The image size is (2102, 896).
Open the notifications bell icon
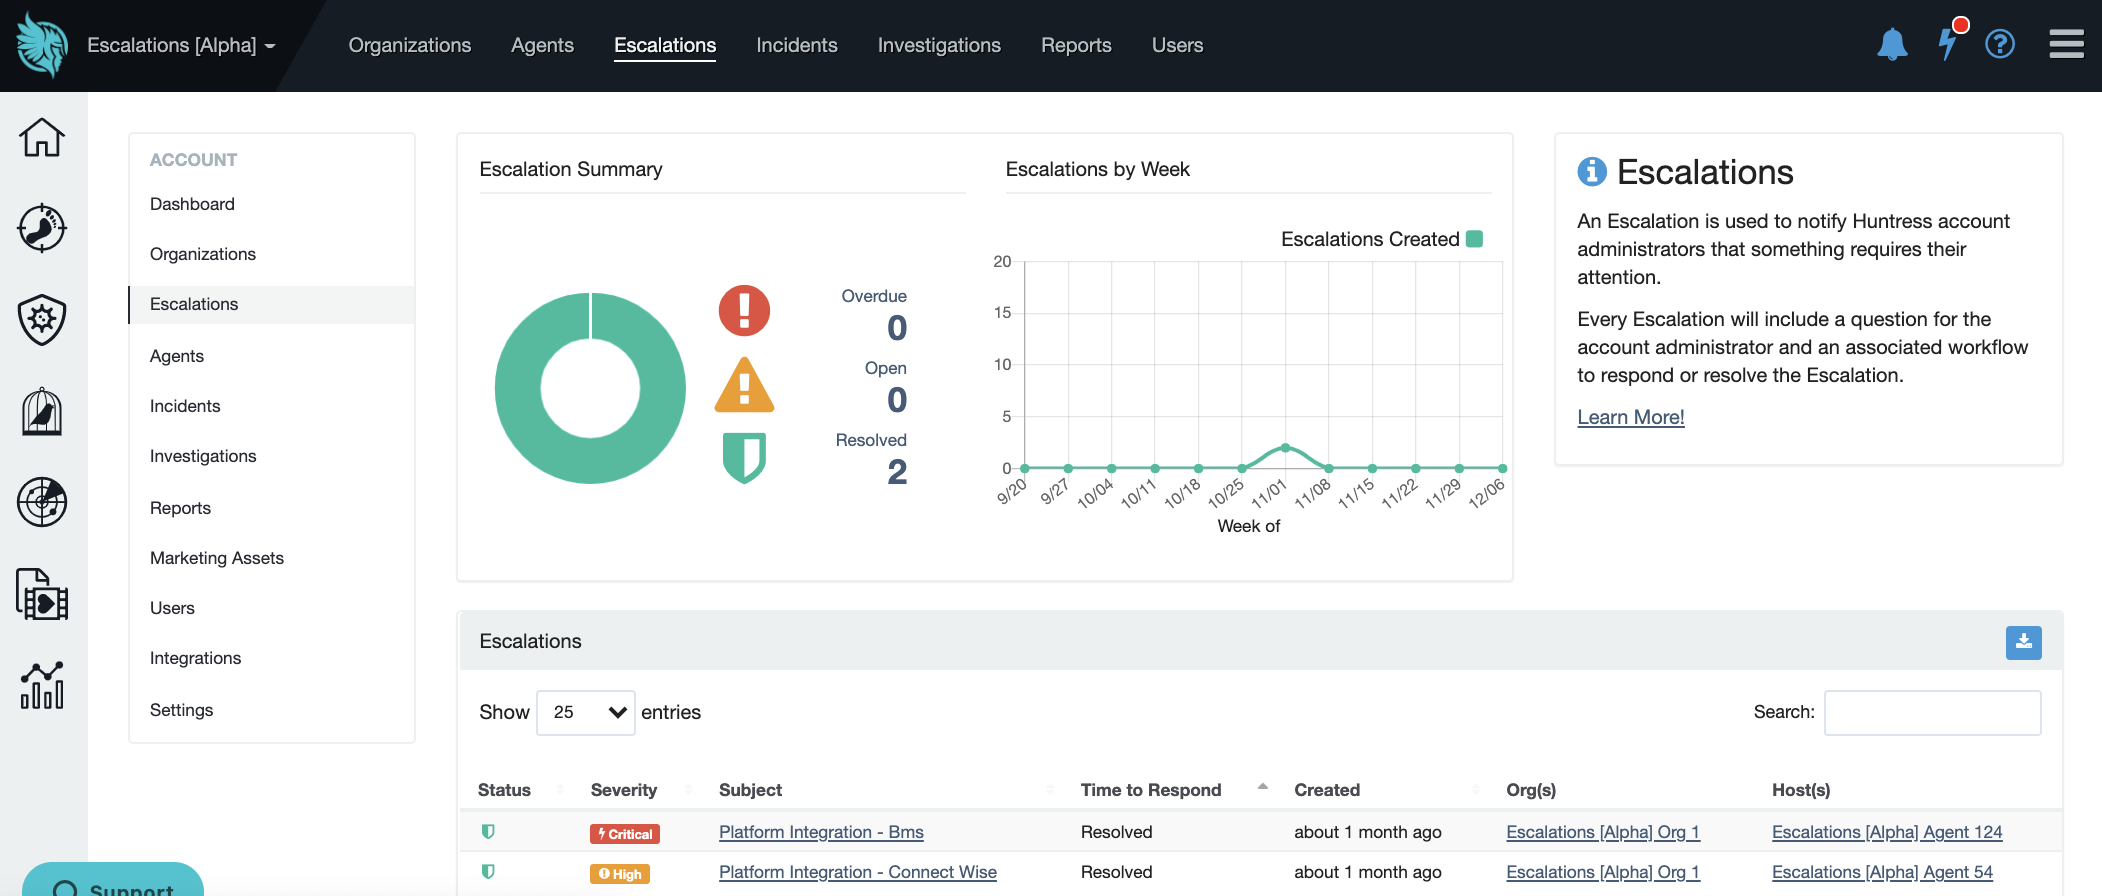pyautogui.click(x=1892, y=44)
